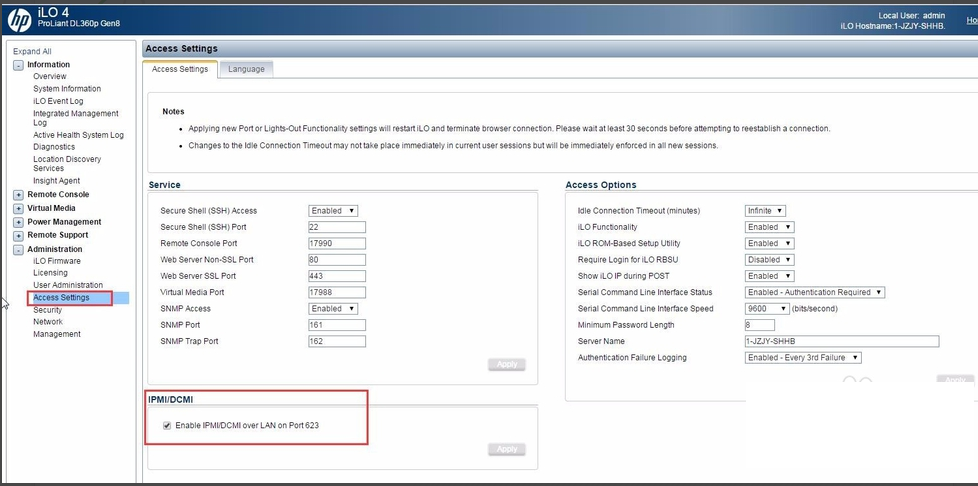Screen dimensions: 978x486
Task: Open Location Discovery Services
Action: click(x=67, y=163)
